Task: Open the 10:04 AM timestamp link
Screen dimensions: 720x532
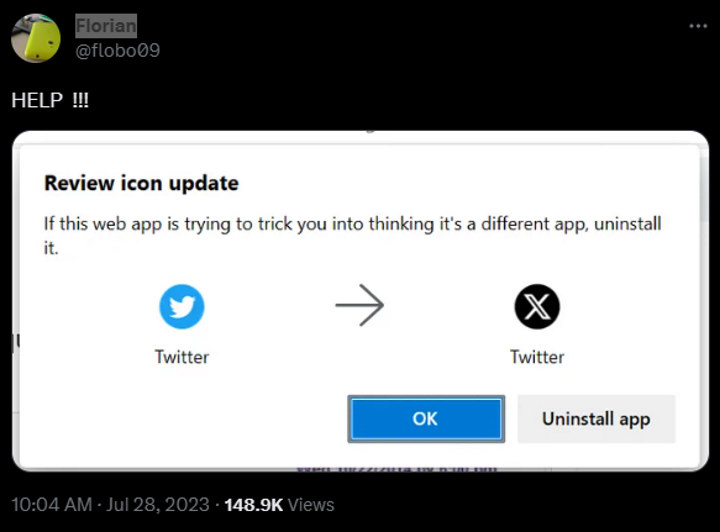Action: tap(50, 505)
